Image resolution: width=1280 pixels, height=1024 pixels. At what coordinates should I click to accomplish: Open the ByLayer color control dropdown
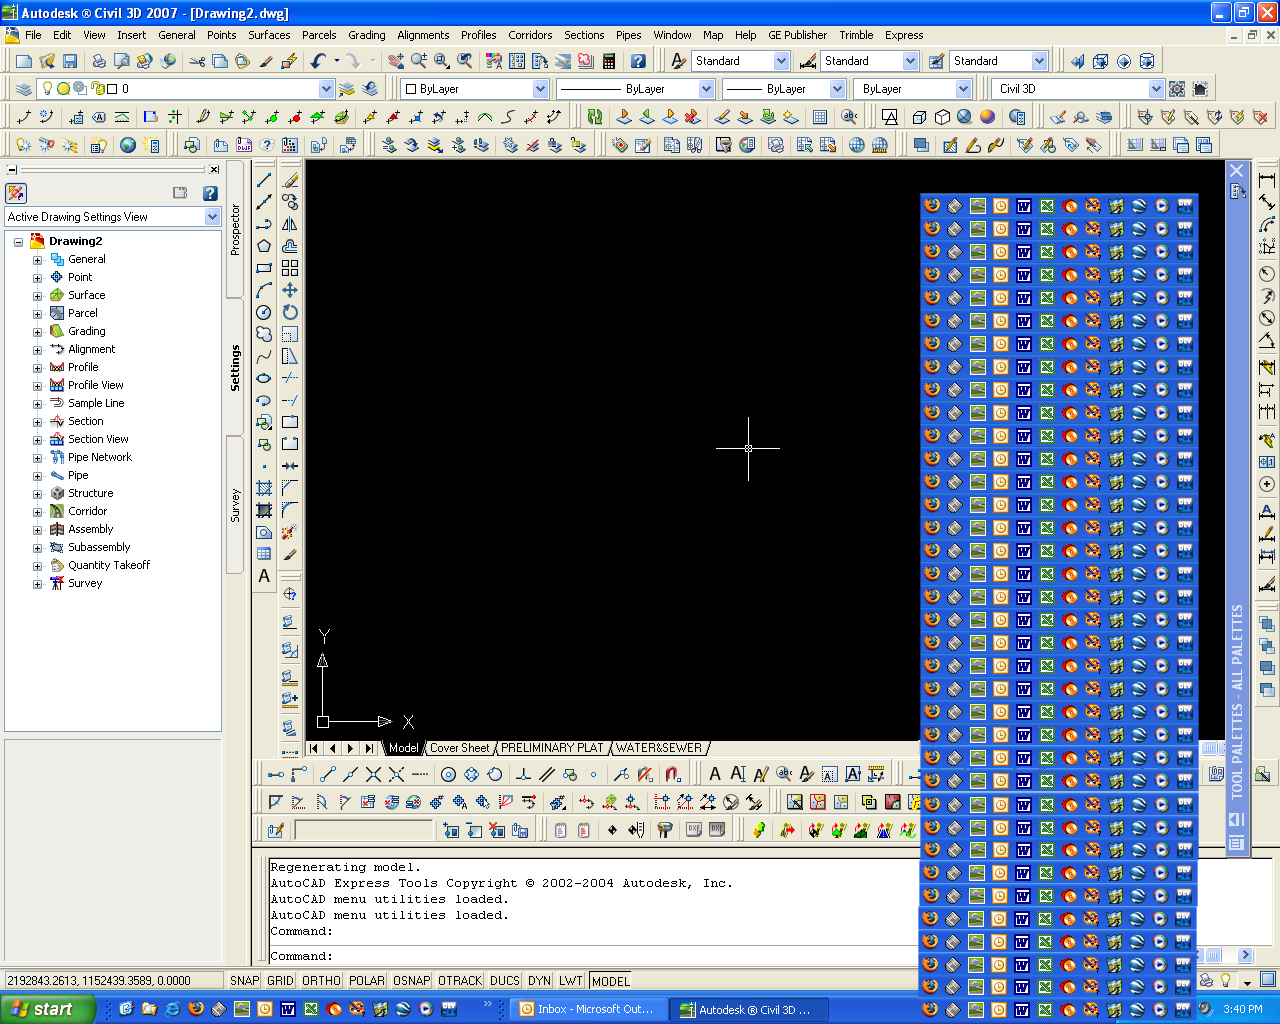click(540, 89)
